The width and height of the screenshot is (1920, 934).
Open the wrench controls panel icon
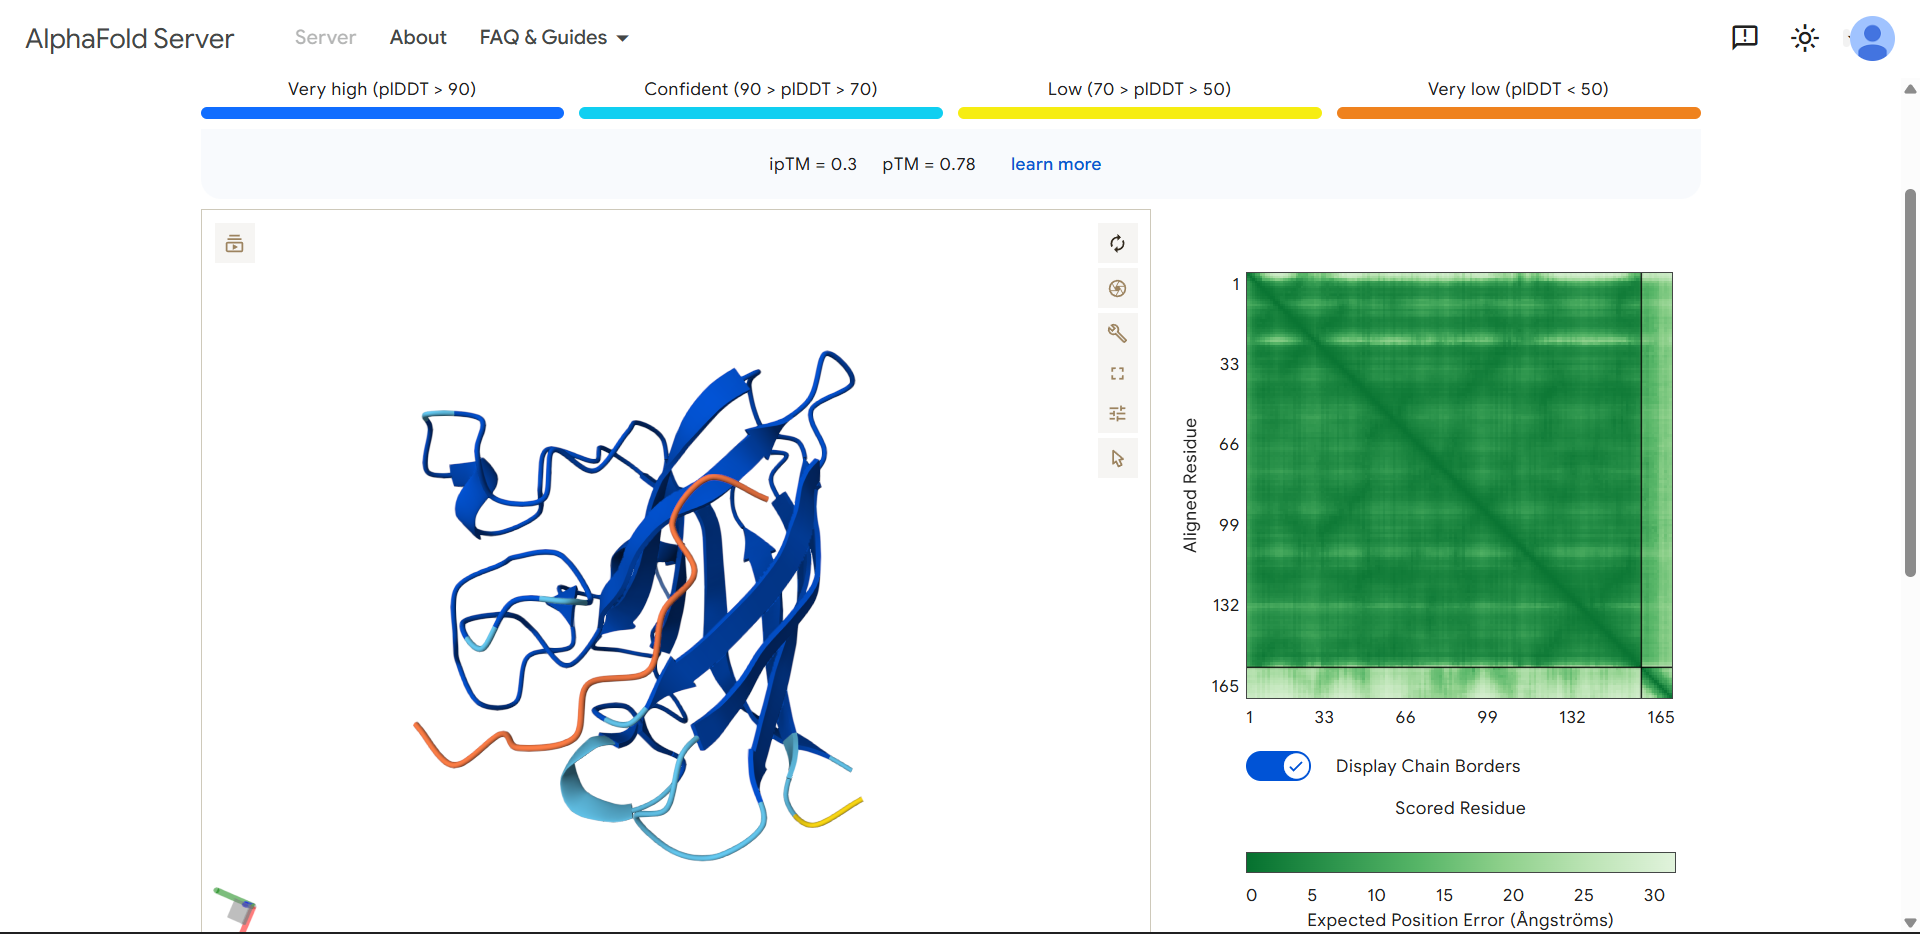coord(1117,333)
